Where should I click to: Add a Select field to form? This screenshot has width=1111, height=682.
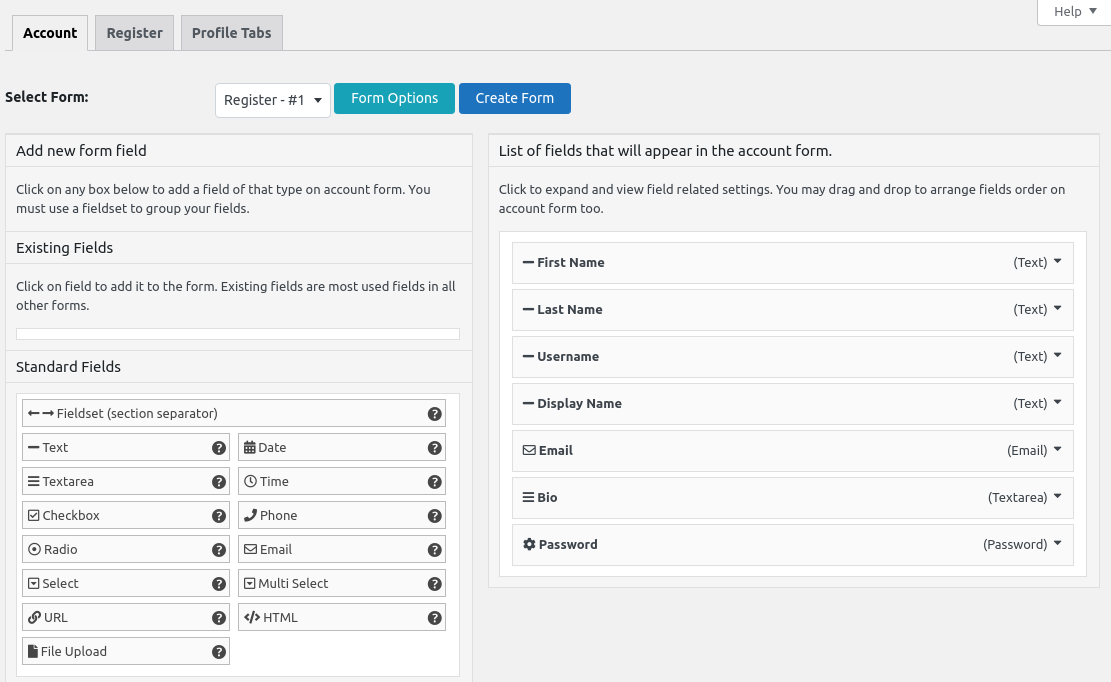[126, 584]
